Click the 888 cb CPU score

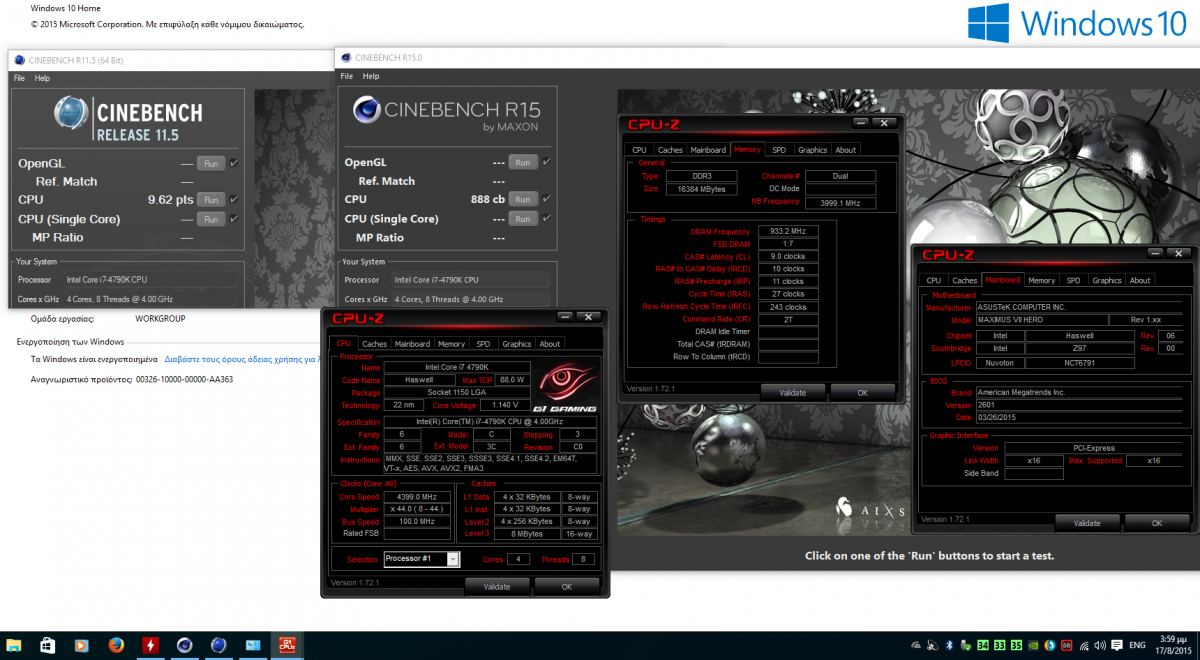(x=487, y=199)
